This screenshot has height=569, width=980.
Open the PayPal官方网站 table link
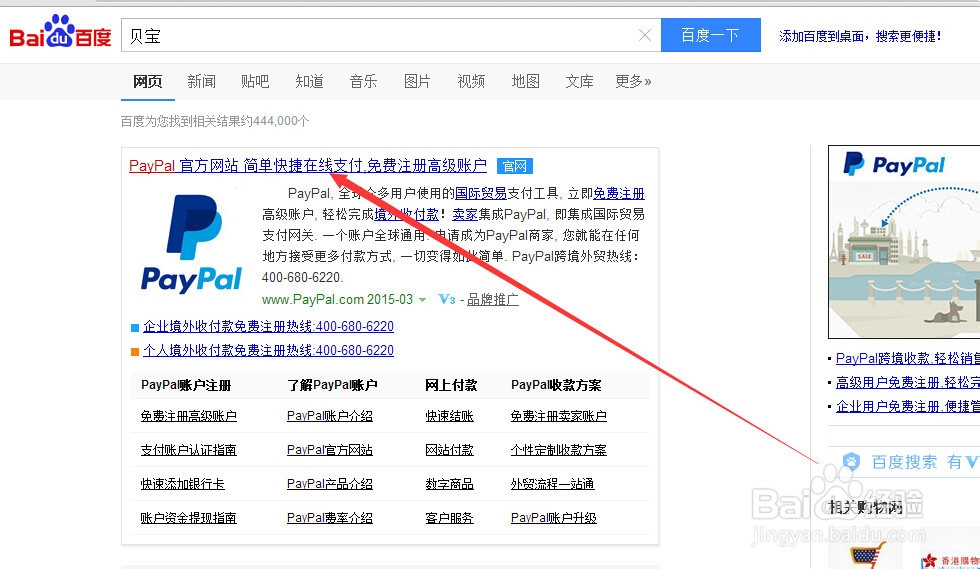(x=329, y=450)
